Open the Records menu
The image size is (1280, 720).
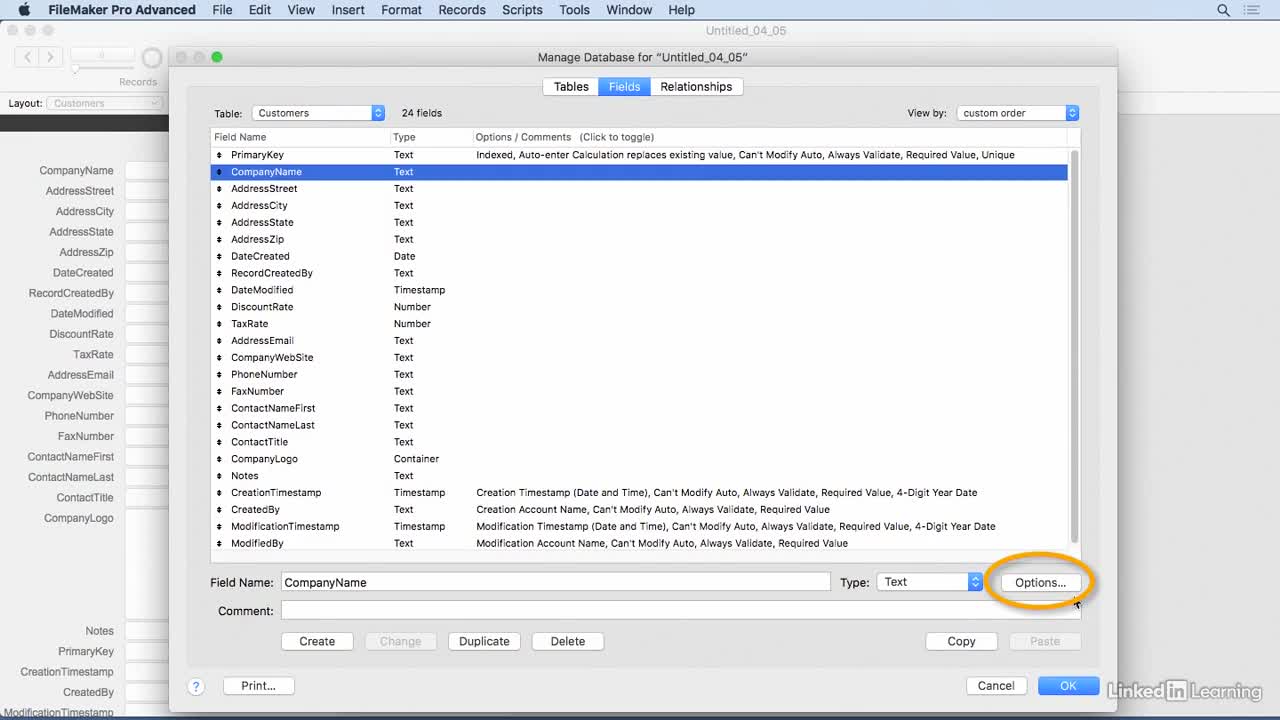(x=462, y=10)
